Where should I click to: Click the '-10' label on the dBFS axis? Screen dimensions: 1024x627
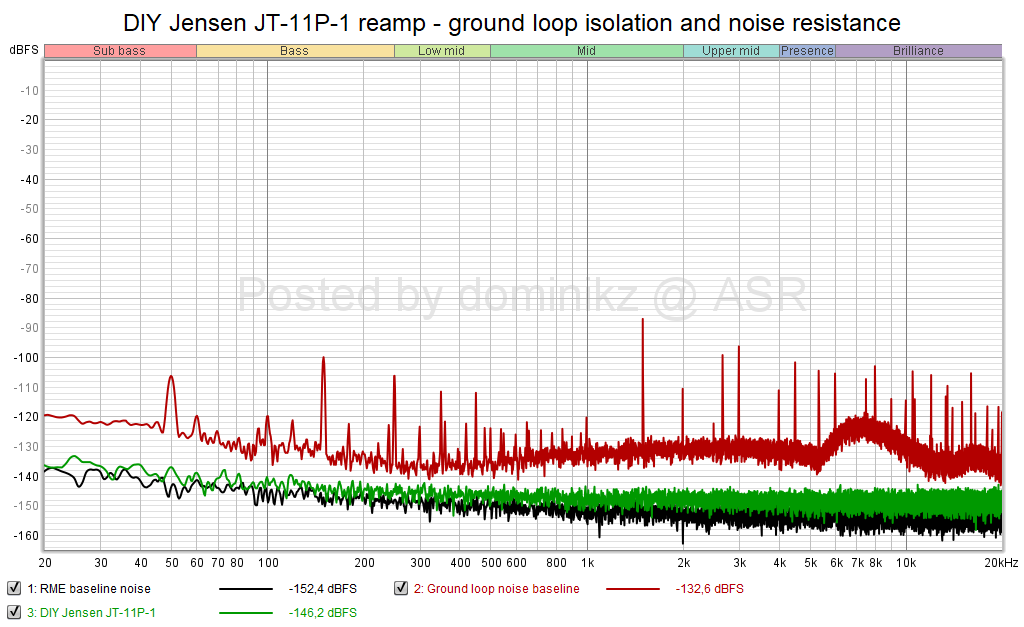point(29,91)
